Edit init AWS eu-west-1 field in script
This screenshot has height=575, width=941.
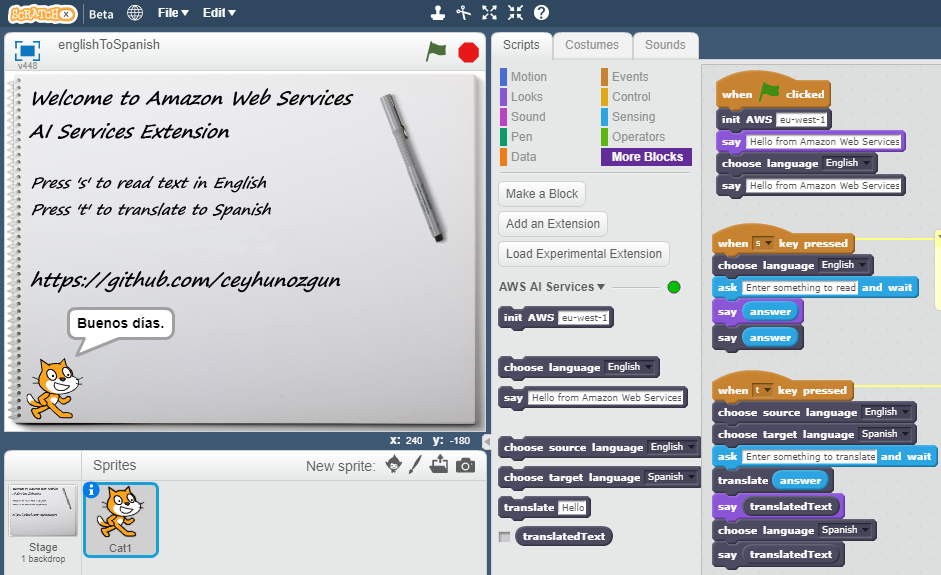(x=802, y=119)
